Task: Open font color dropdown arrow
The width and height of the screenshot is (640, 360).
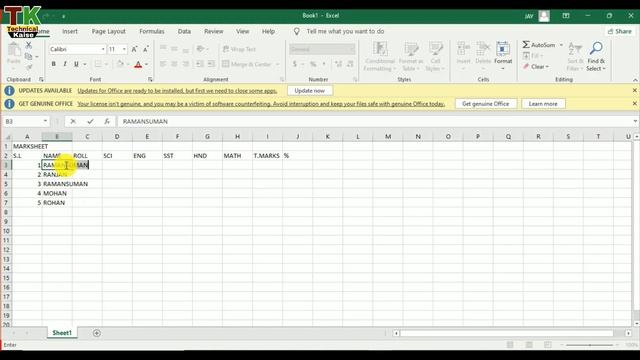Action: point(147,64)
